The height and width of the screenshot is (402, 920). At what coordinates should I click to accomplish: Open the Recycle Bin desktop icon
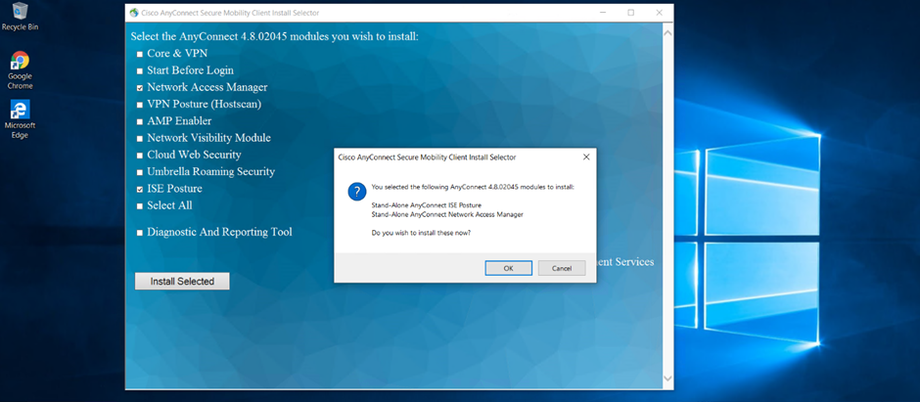(x=20, y=16)
